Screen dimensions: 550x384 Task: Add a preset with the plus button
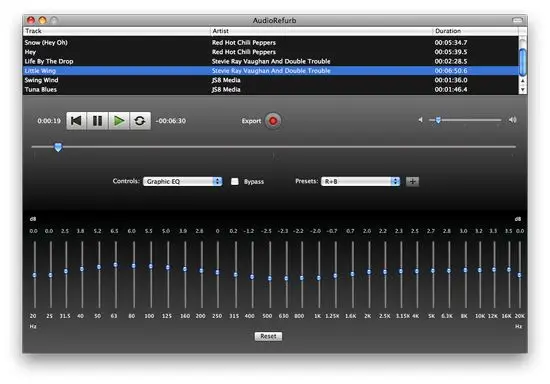[412, 181]
